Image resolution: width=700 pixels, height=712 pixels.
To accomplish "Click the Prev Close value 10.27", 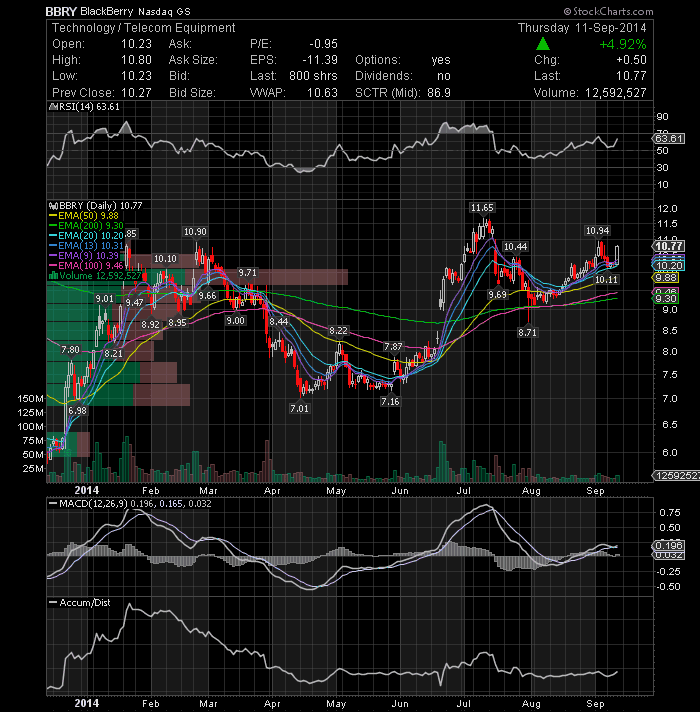I will (136, 93).
